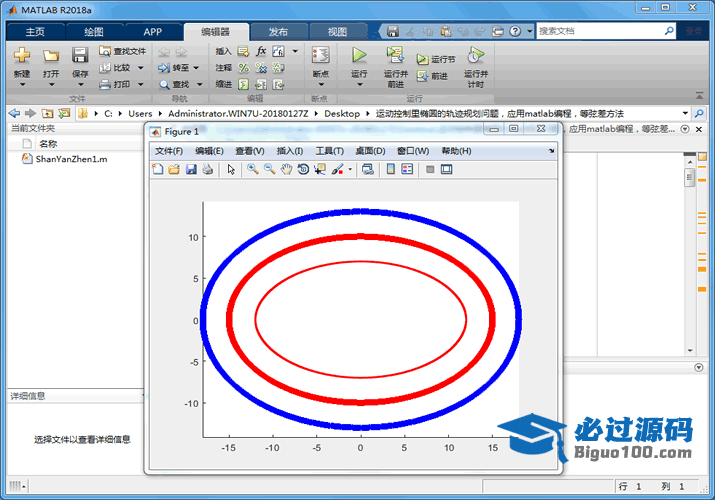Expand the Brush tool color dropdown arrow
Image resolution: width=715 pixels, height=500 pixels.
(x=350, y=170)
